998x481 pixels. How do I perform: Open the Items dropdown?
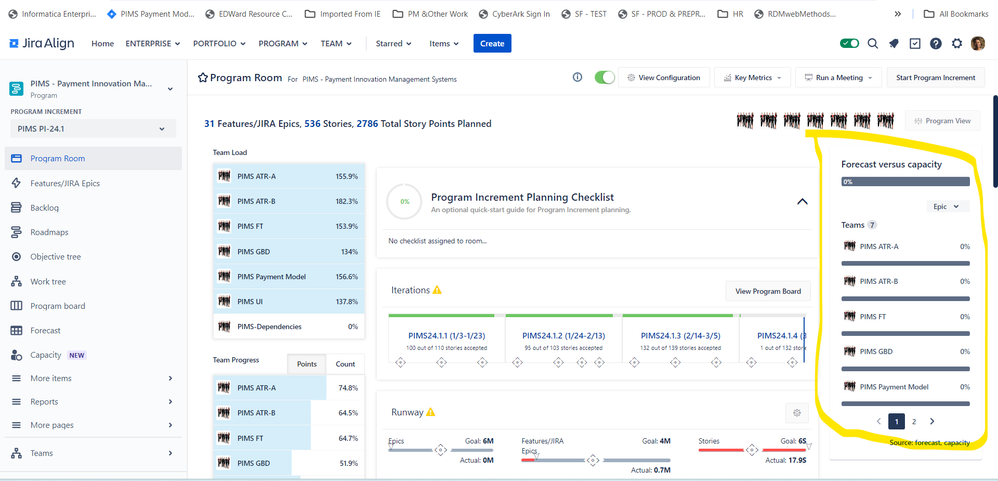click(x=444, y=43)
